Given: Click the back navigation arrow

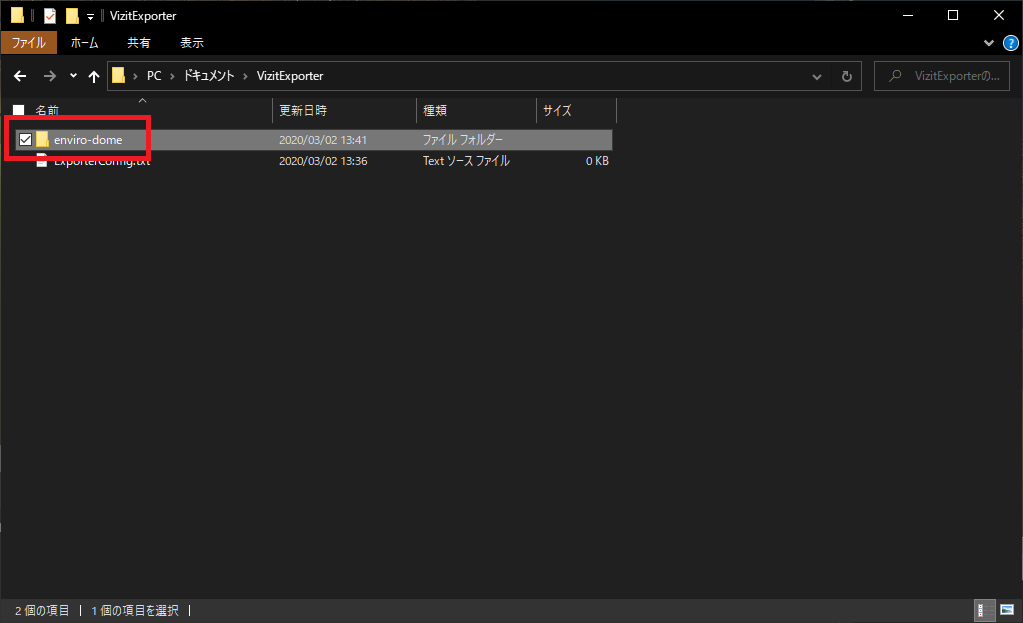Looking at the screenshot, I should (x=20, y=75).
